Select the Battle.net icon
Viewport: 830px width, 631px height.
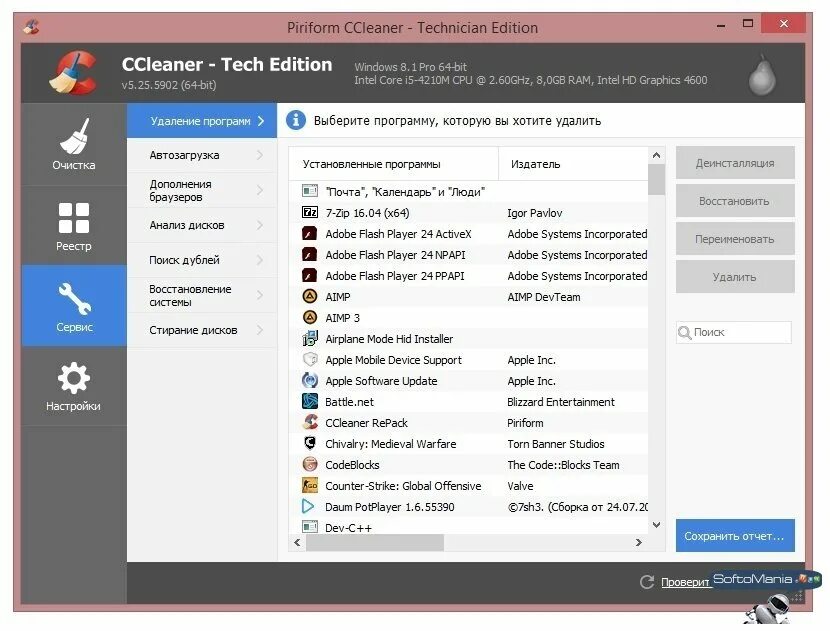pyautogui.click(x=310, y=401)
